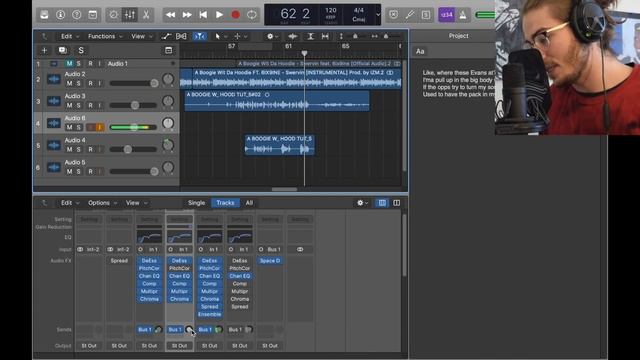Screen dimensions: 640x360
Task: Open the Tracks area View menu
Action: pos(141,36)
